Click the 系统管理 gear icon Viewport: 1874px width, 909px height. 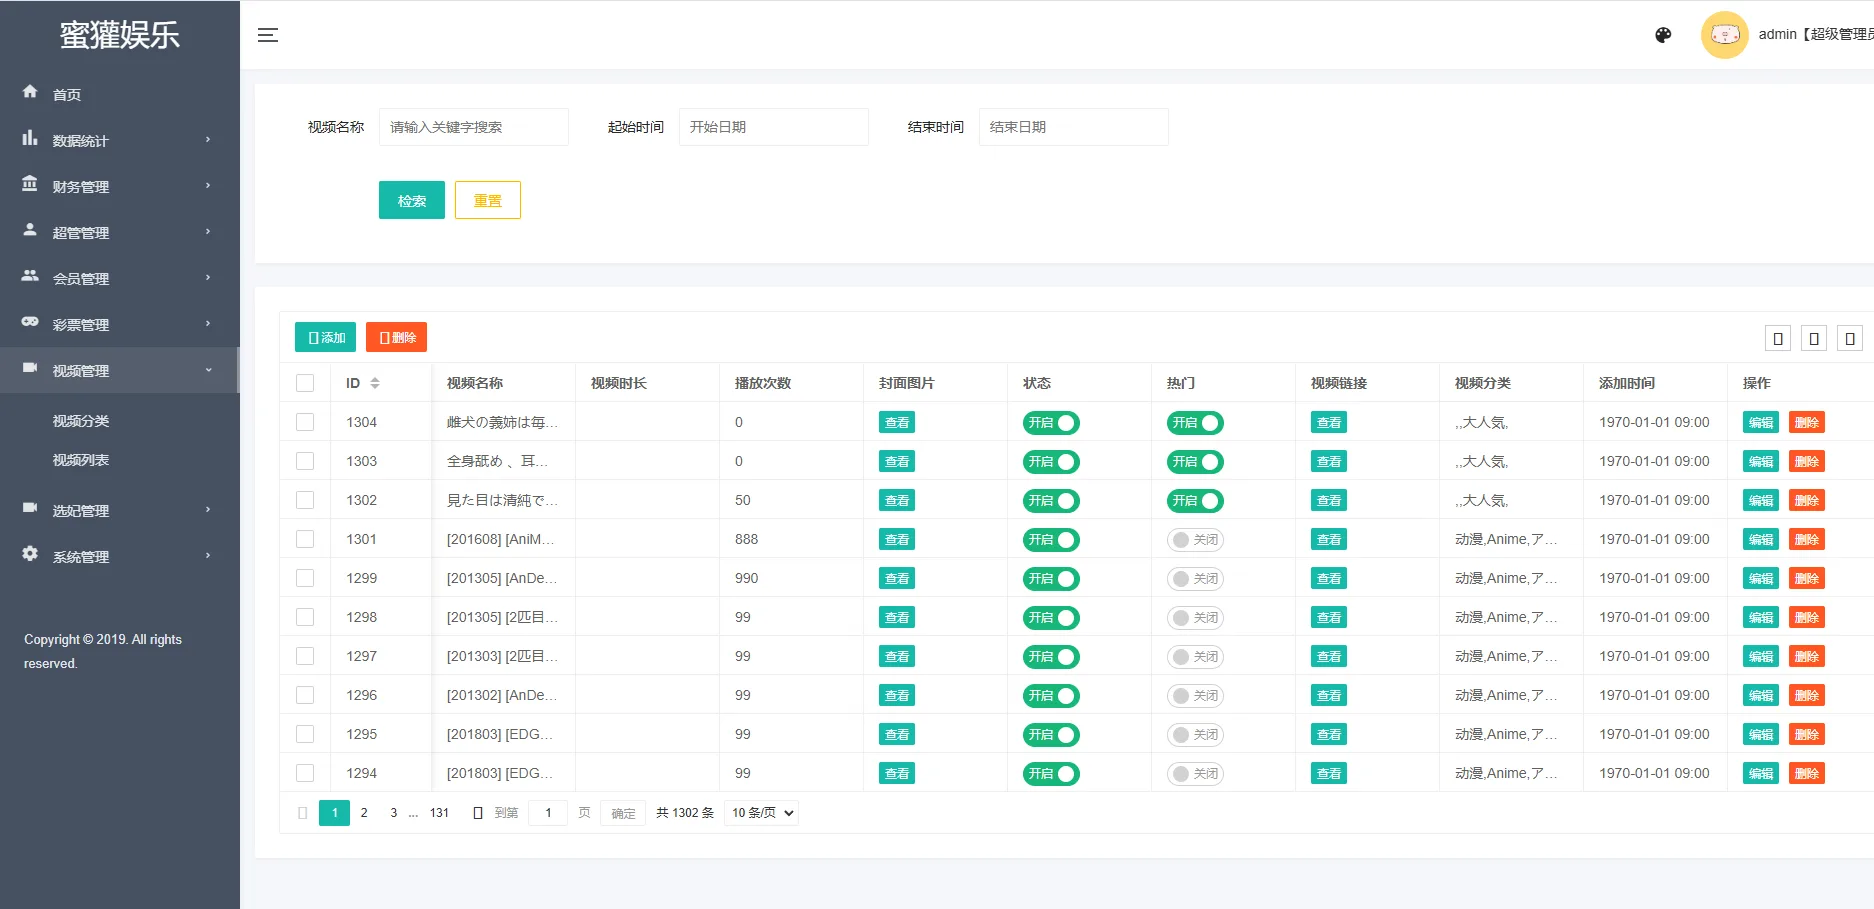tap(30, 554)
